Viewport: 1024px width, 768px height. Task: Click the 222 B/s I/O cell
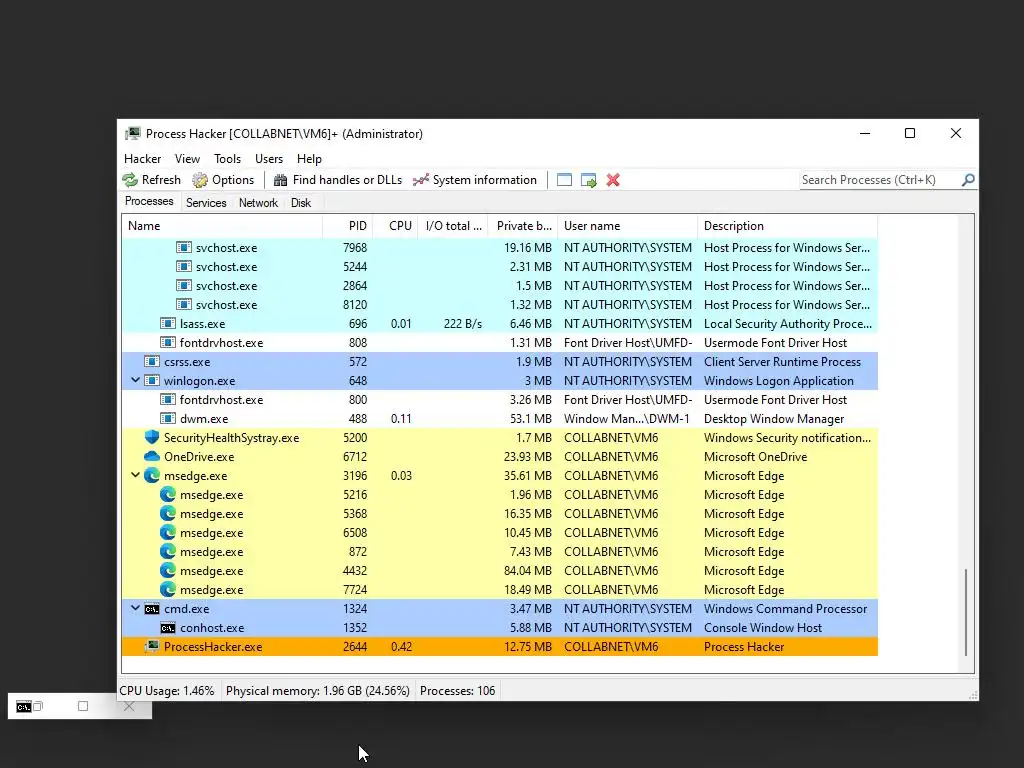(462, 323)
